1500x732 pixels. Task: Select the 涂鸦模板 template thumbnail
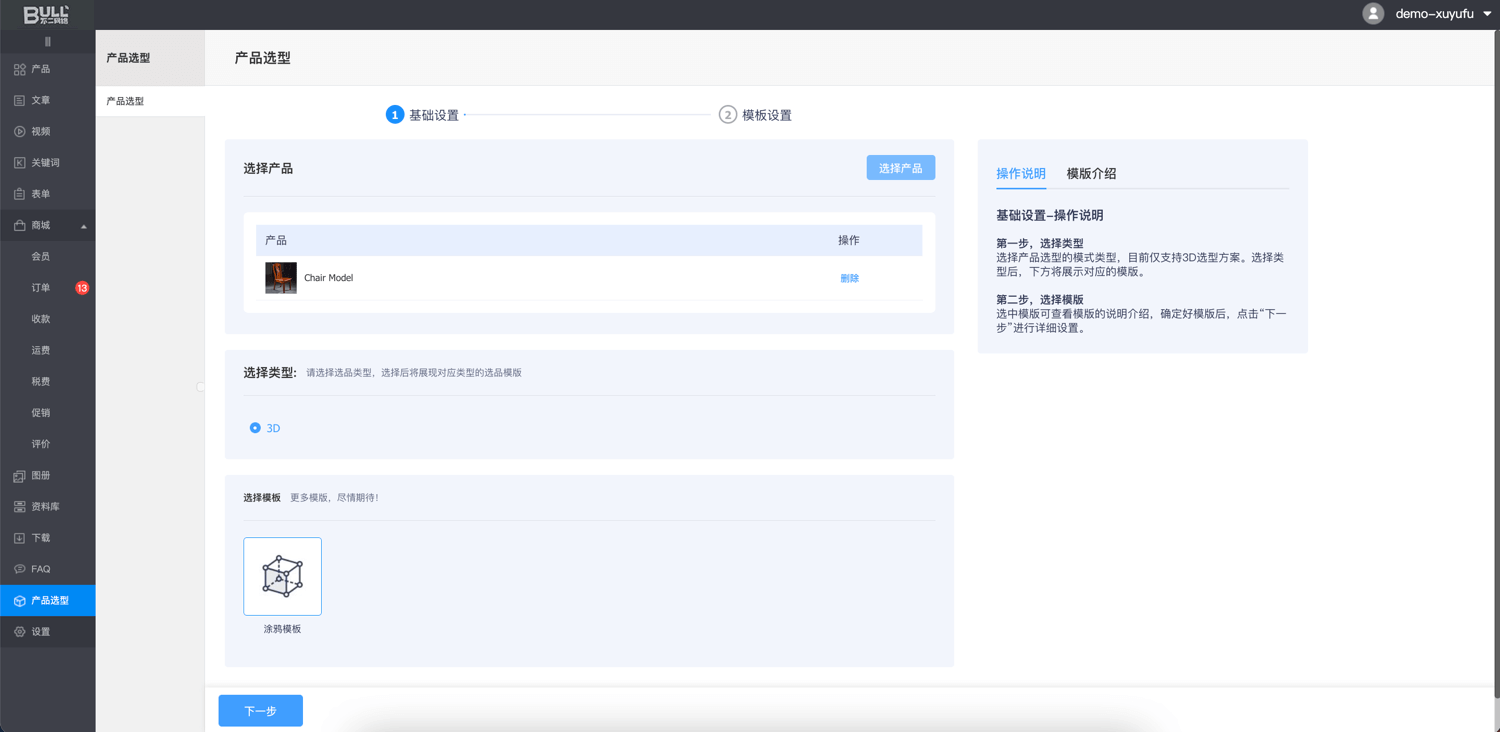coord(282,576)
